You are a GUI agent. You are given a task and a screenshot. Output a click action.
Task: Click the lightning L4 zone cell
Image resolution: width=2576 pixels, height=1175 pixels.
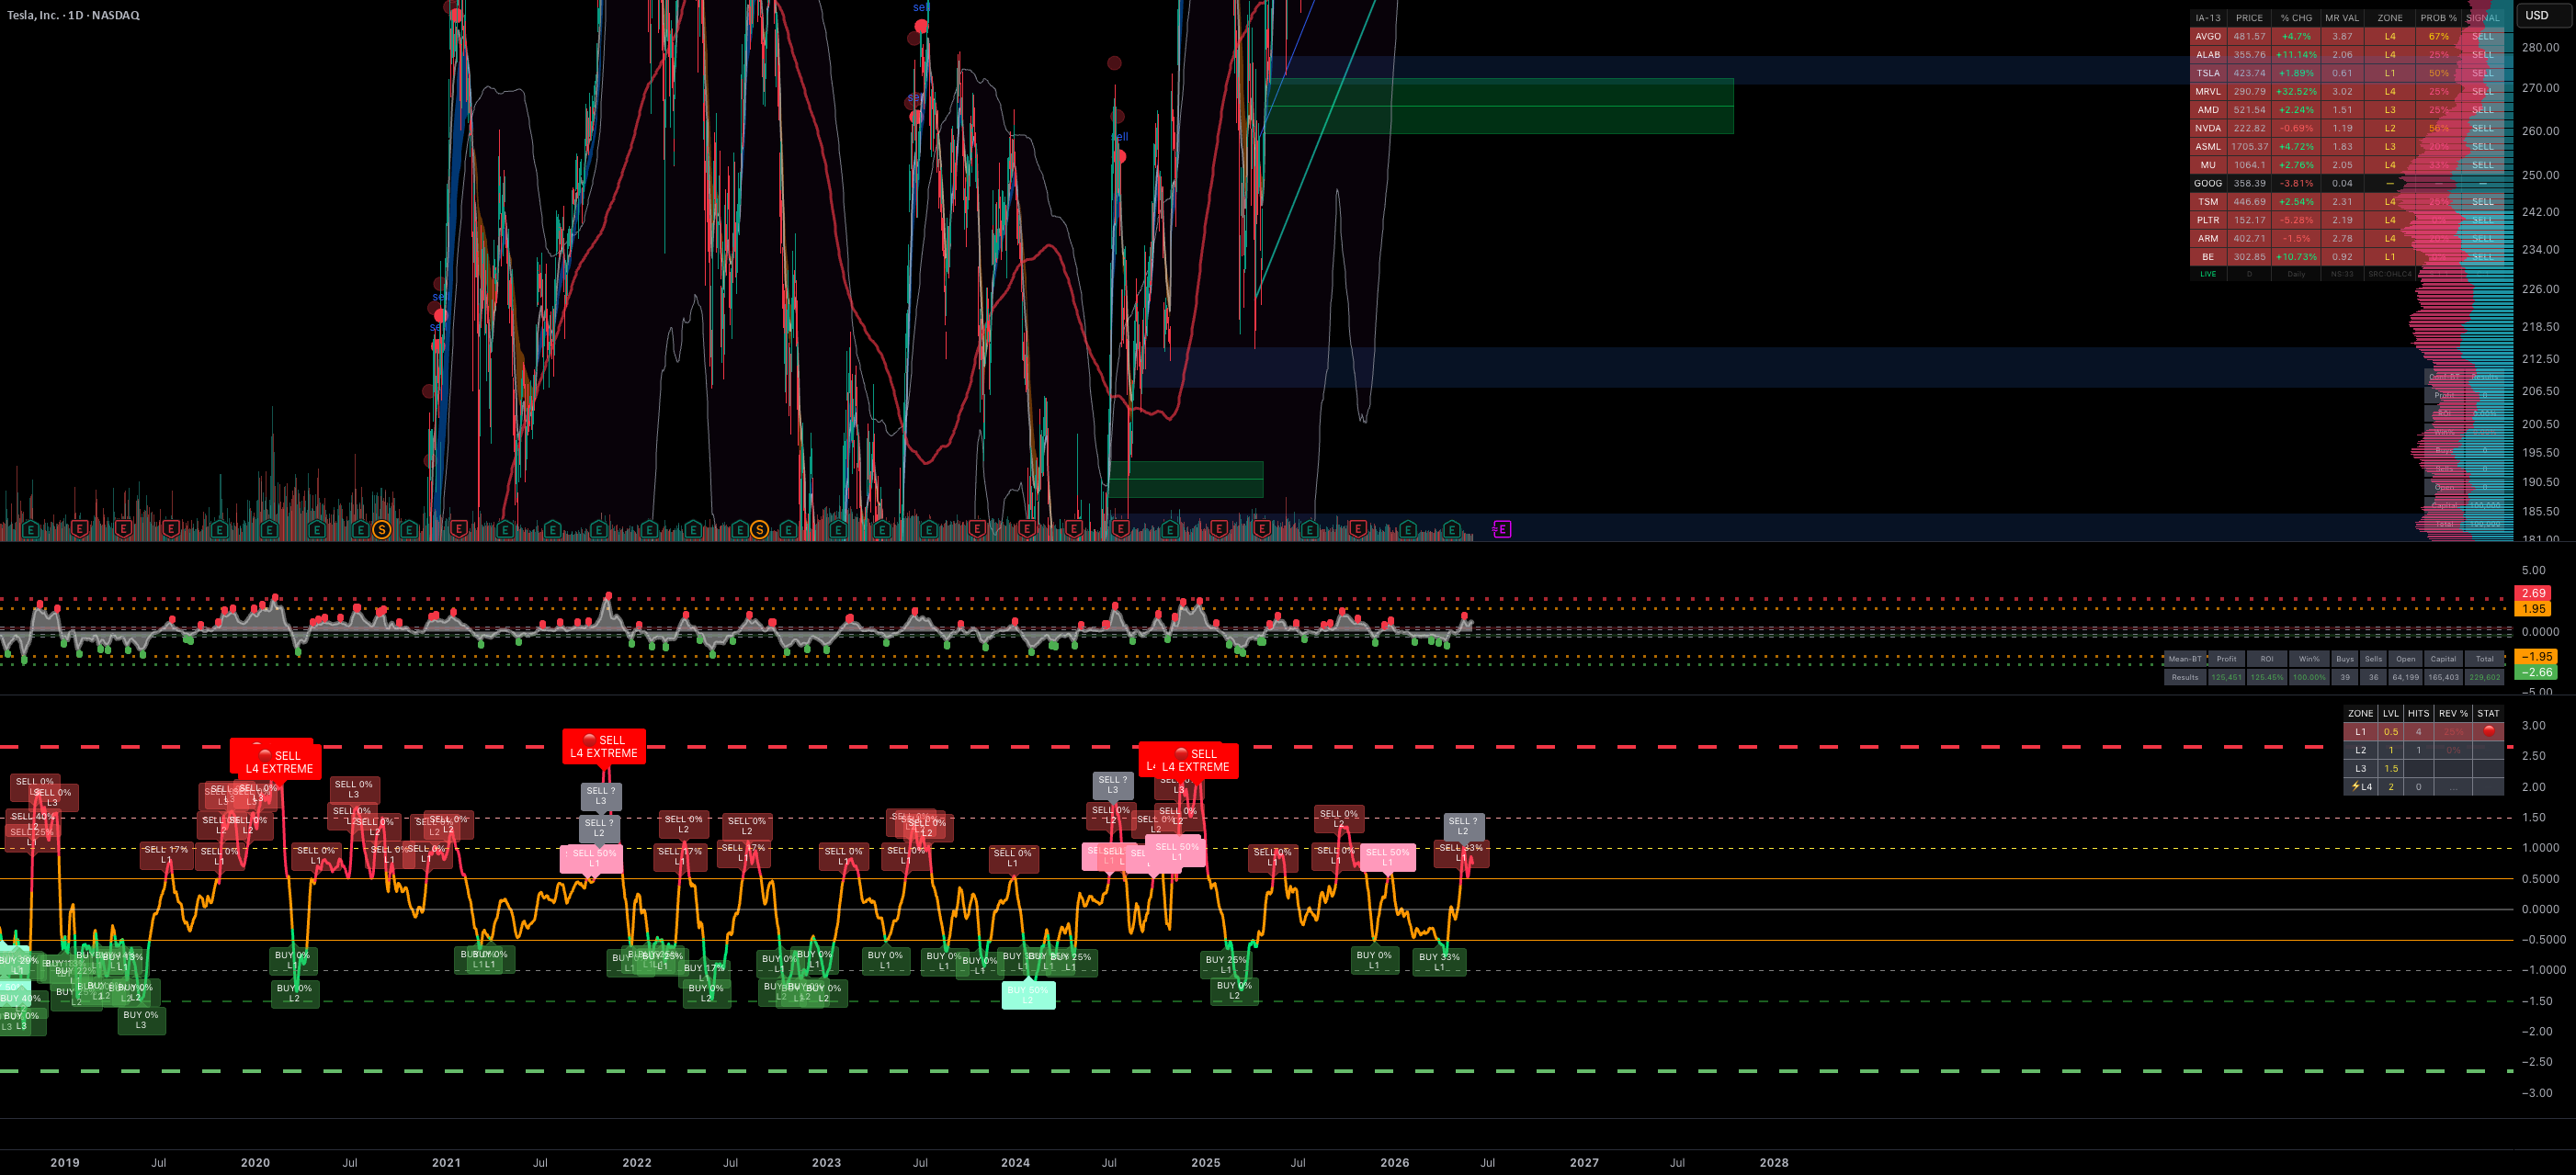coord(2361,786)
